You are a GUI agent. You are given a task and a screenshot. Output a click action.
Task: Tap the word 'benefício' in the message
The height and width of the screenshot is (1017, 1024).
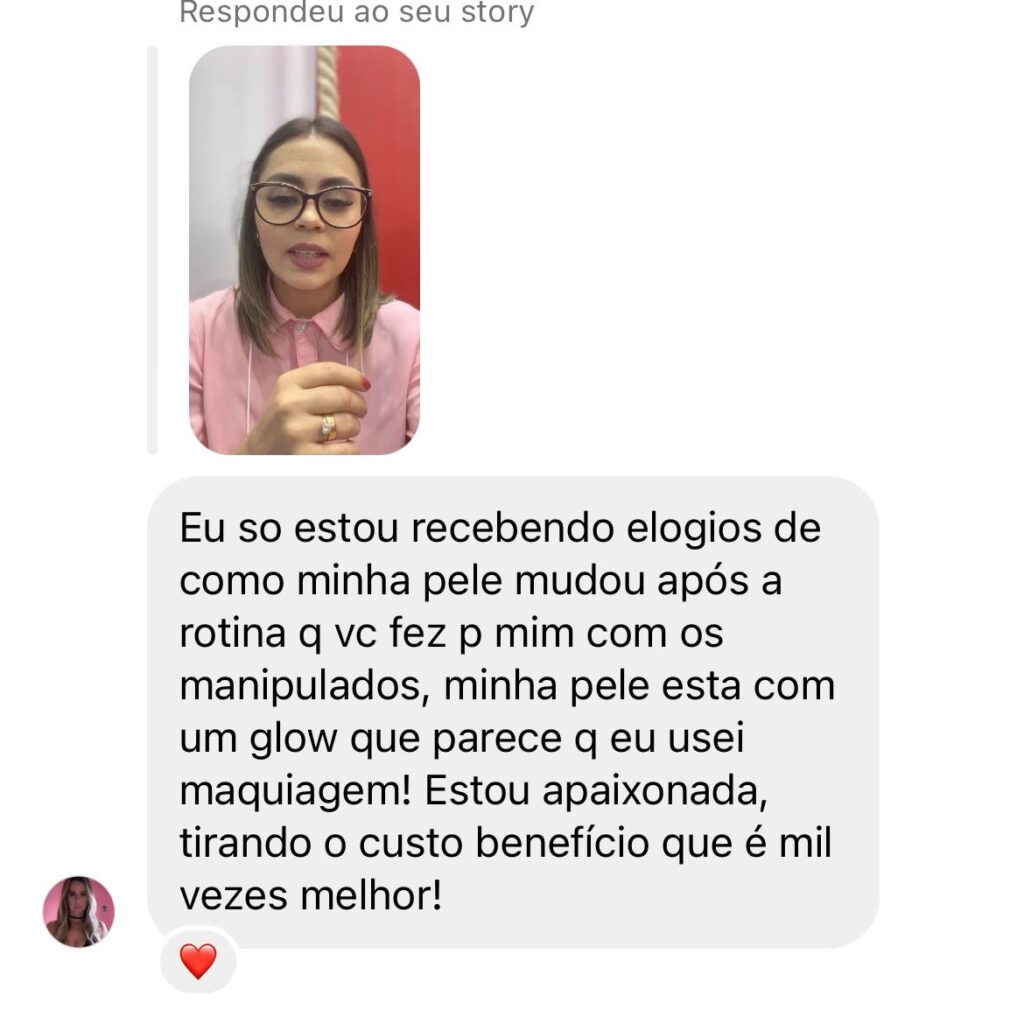coord(562,843)
